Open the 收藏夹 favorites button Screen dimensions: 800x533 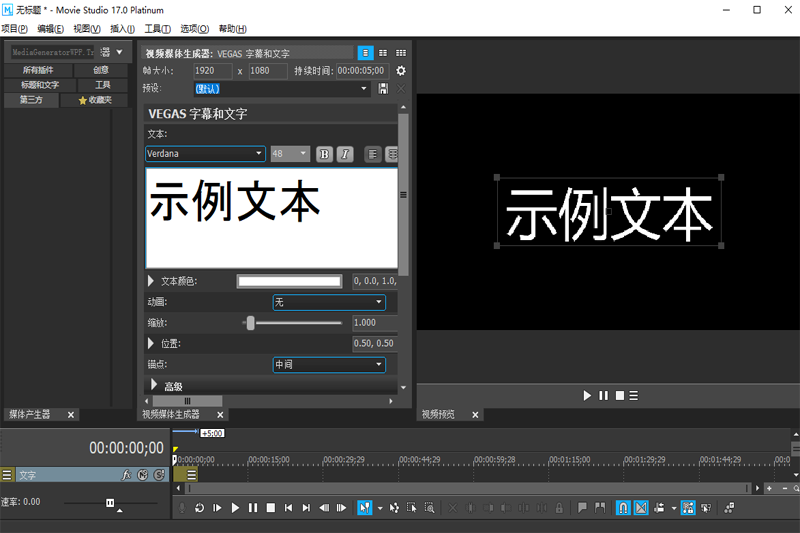tap(95, 100)
